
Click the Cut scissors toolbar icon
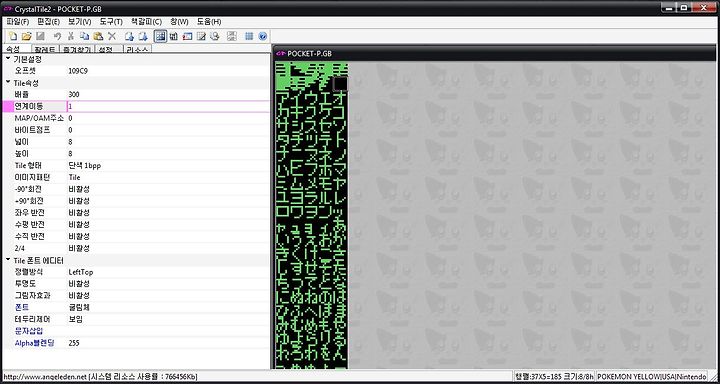coord(71,36)
